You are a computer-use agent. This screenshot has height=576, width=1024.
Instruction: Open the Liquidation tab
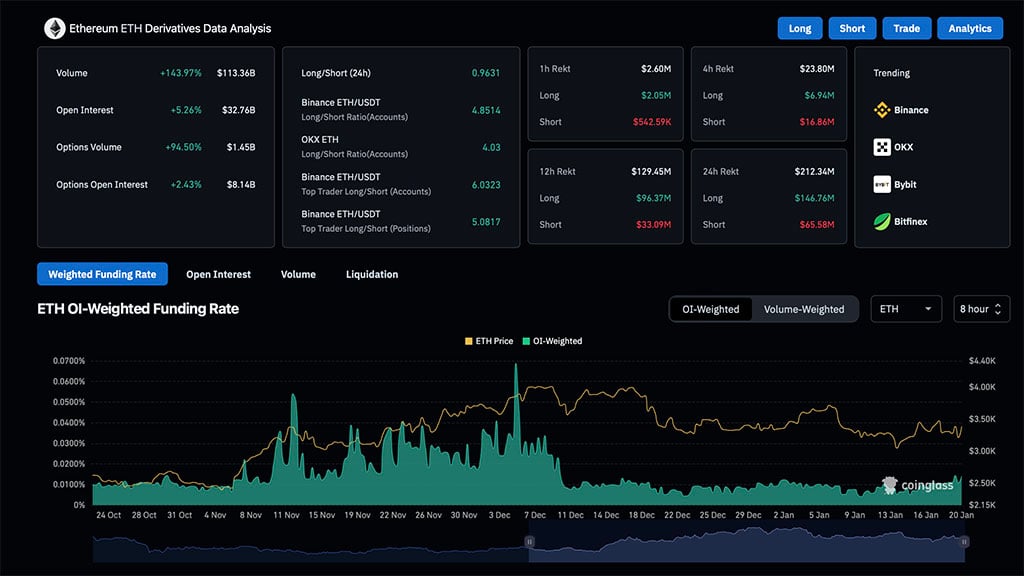(372, 274)
